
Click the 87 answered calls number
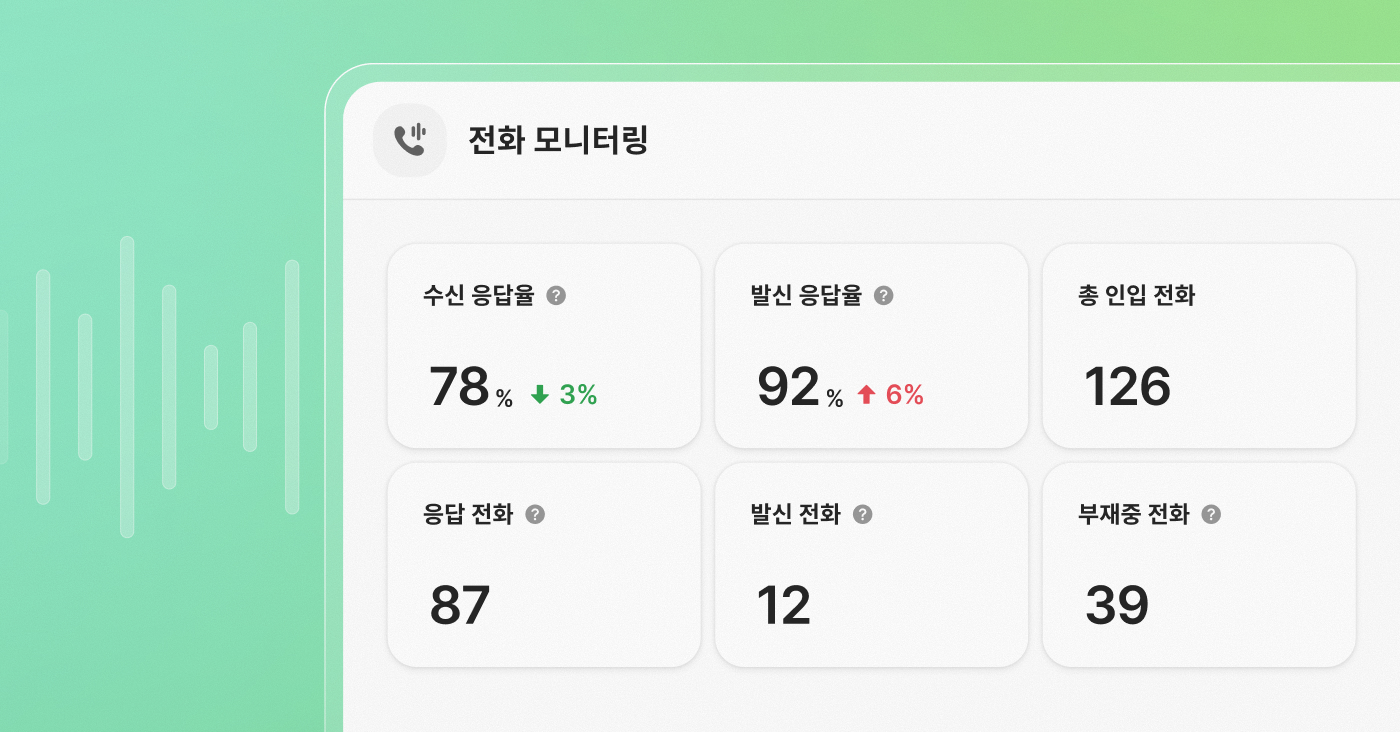(x=460, y=605)
